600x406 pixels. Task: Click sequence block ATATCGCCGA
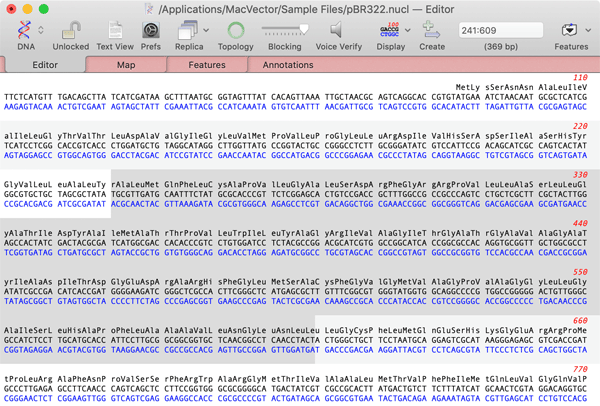pos(28,292)
